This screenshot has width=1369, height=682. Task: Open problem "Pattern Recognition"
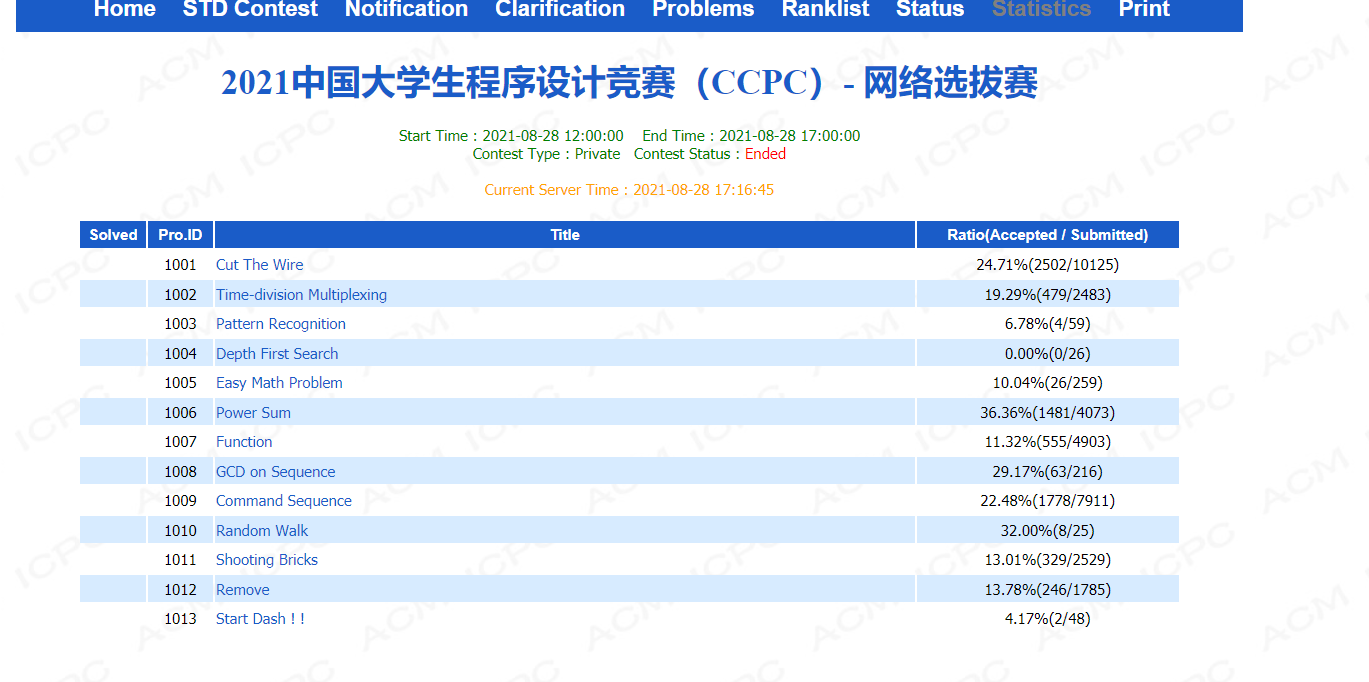[x=280, y=323]
